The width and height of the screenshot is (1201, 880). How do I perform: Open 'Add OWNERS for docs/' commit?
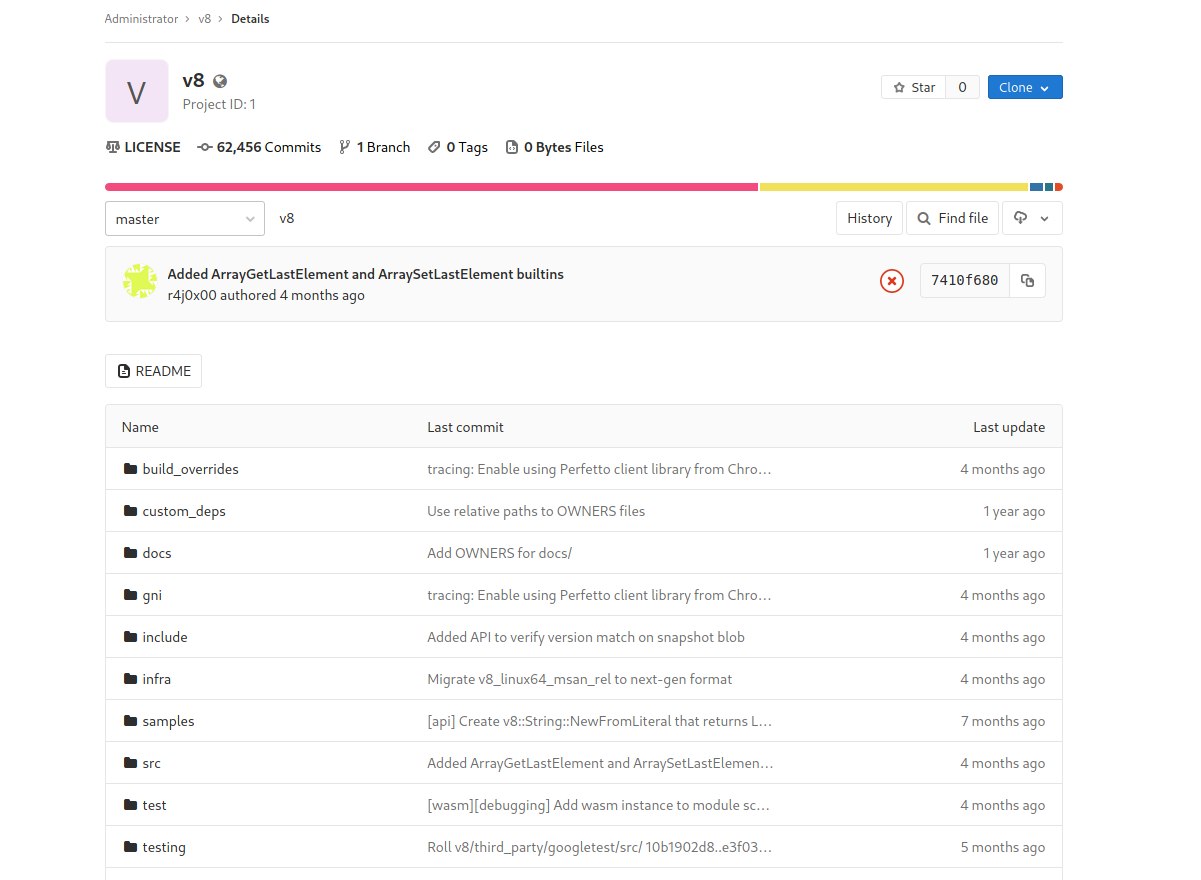[x=499, y=553]
